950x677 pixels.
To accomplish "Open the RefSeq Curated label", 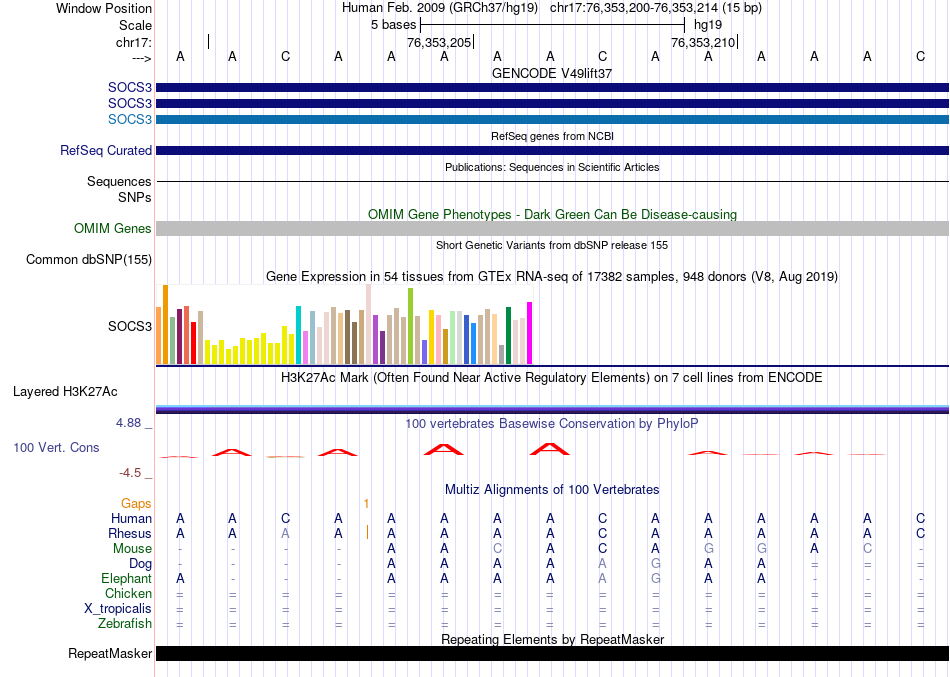I will pos(106,150).
